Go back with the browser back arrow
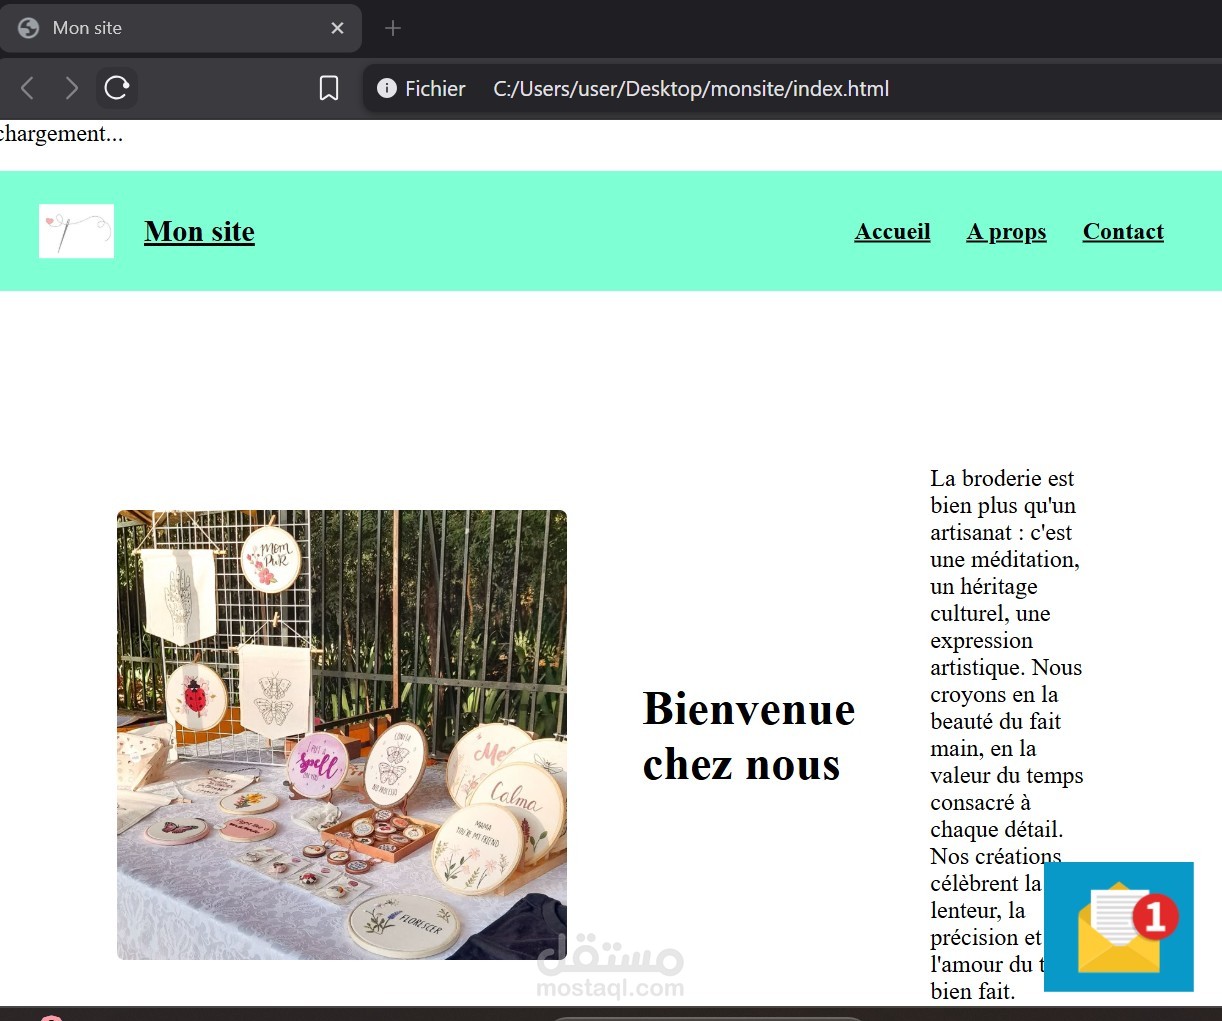Image resolution: width=1222 pixels, height=1021 pixels. [x=28, y=88]
